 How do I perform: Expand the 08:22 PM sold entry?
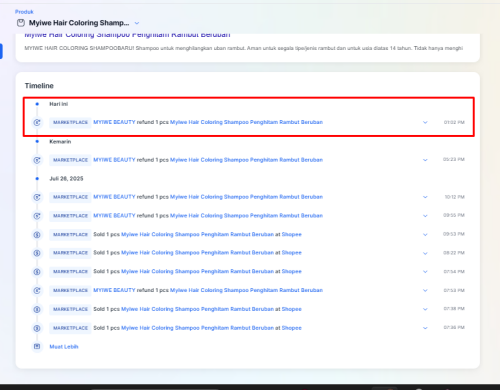425,253
